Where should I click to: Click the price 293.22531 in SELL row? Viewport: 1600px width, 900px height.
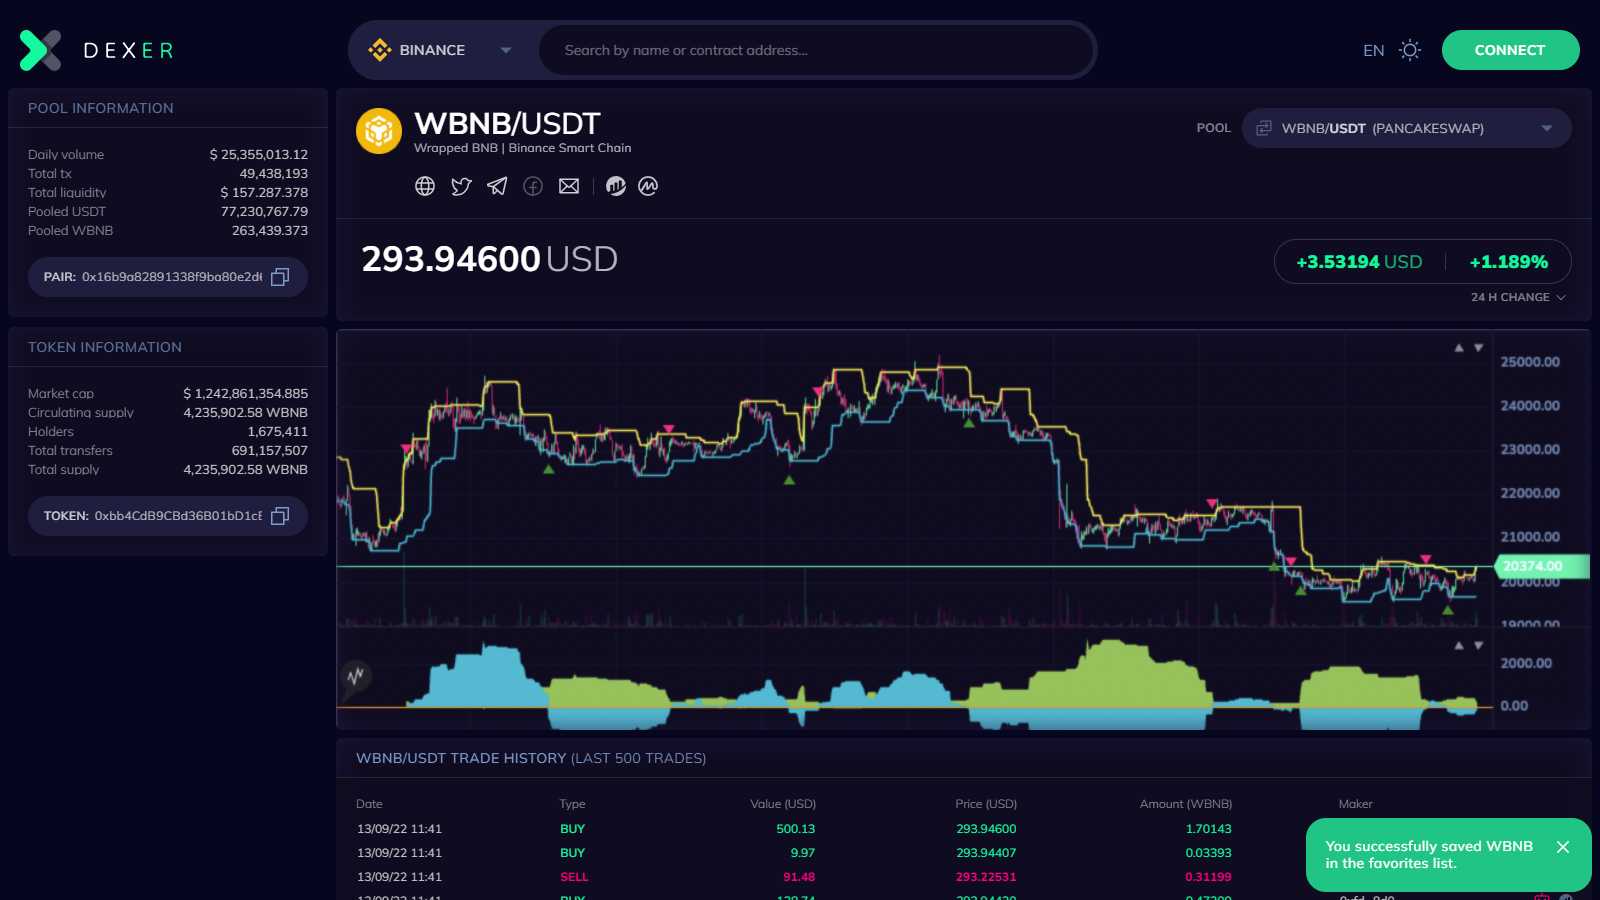pos(986,877)
